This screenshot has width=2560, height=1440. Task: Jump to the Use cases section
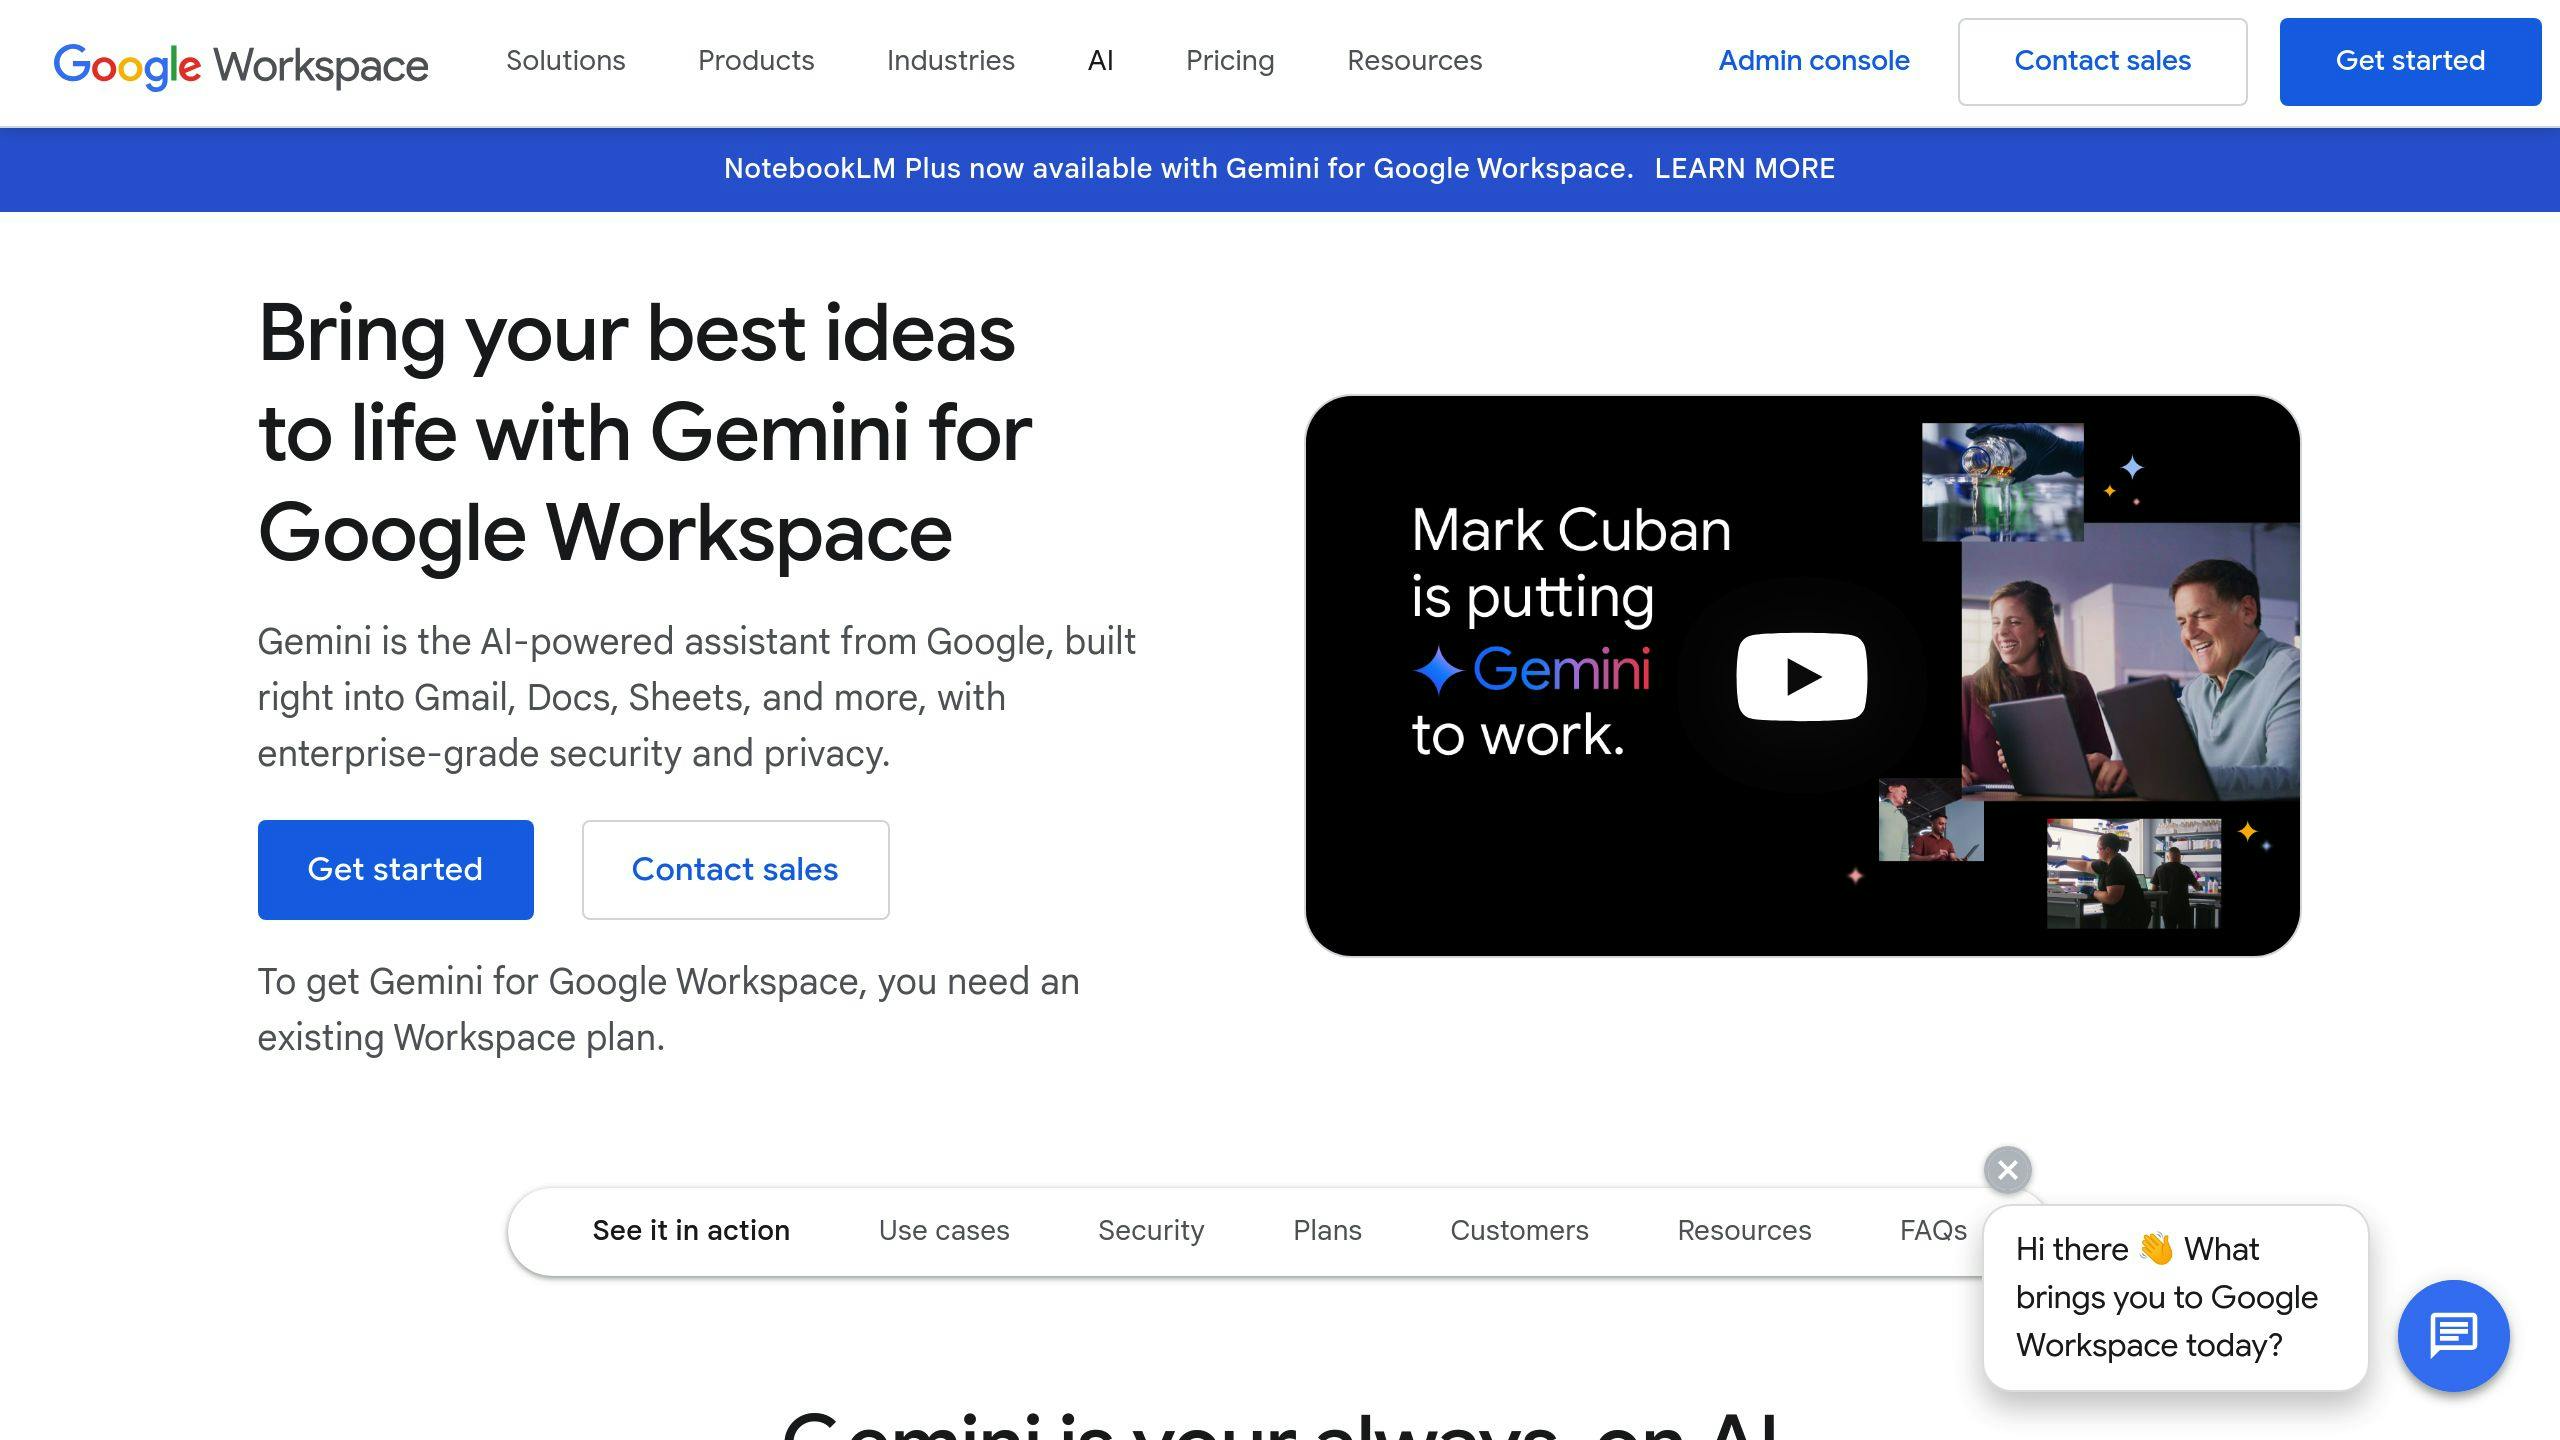pos(944,1231)
